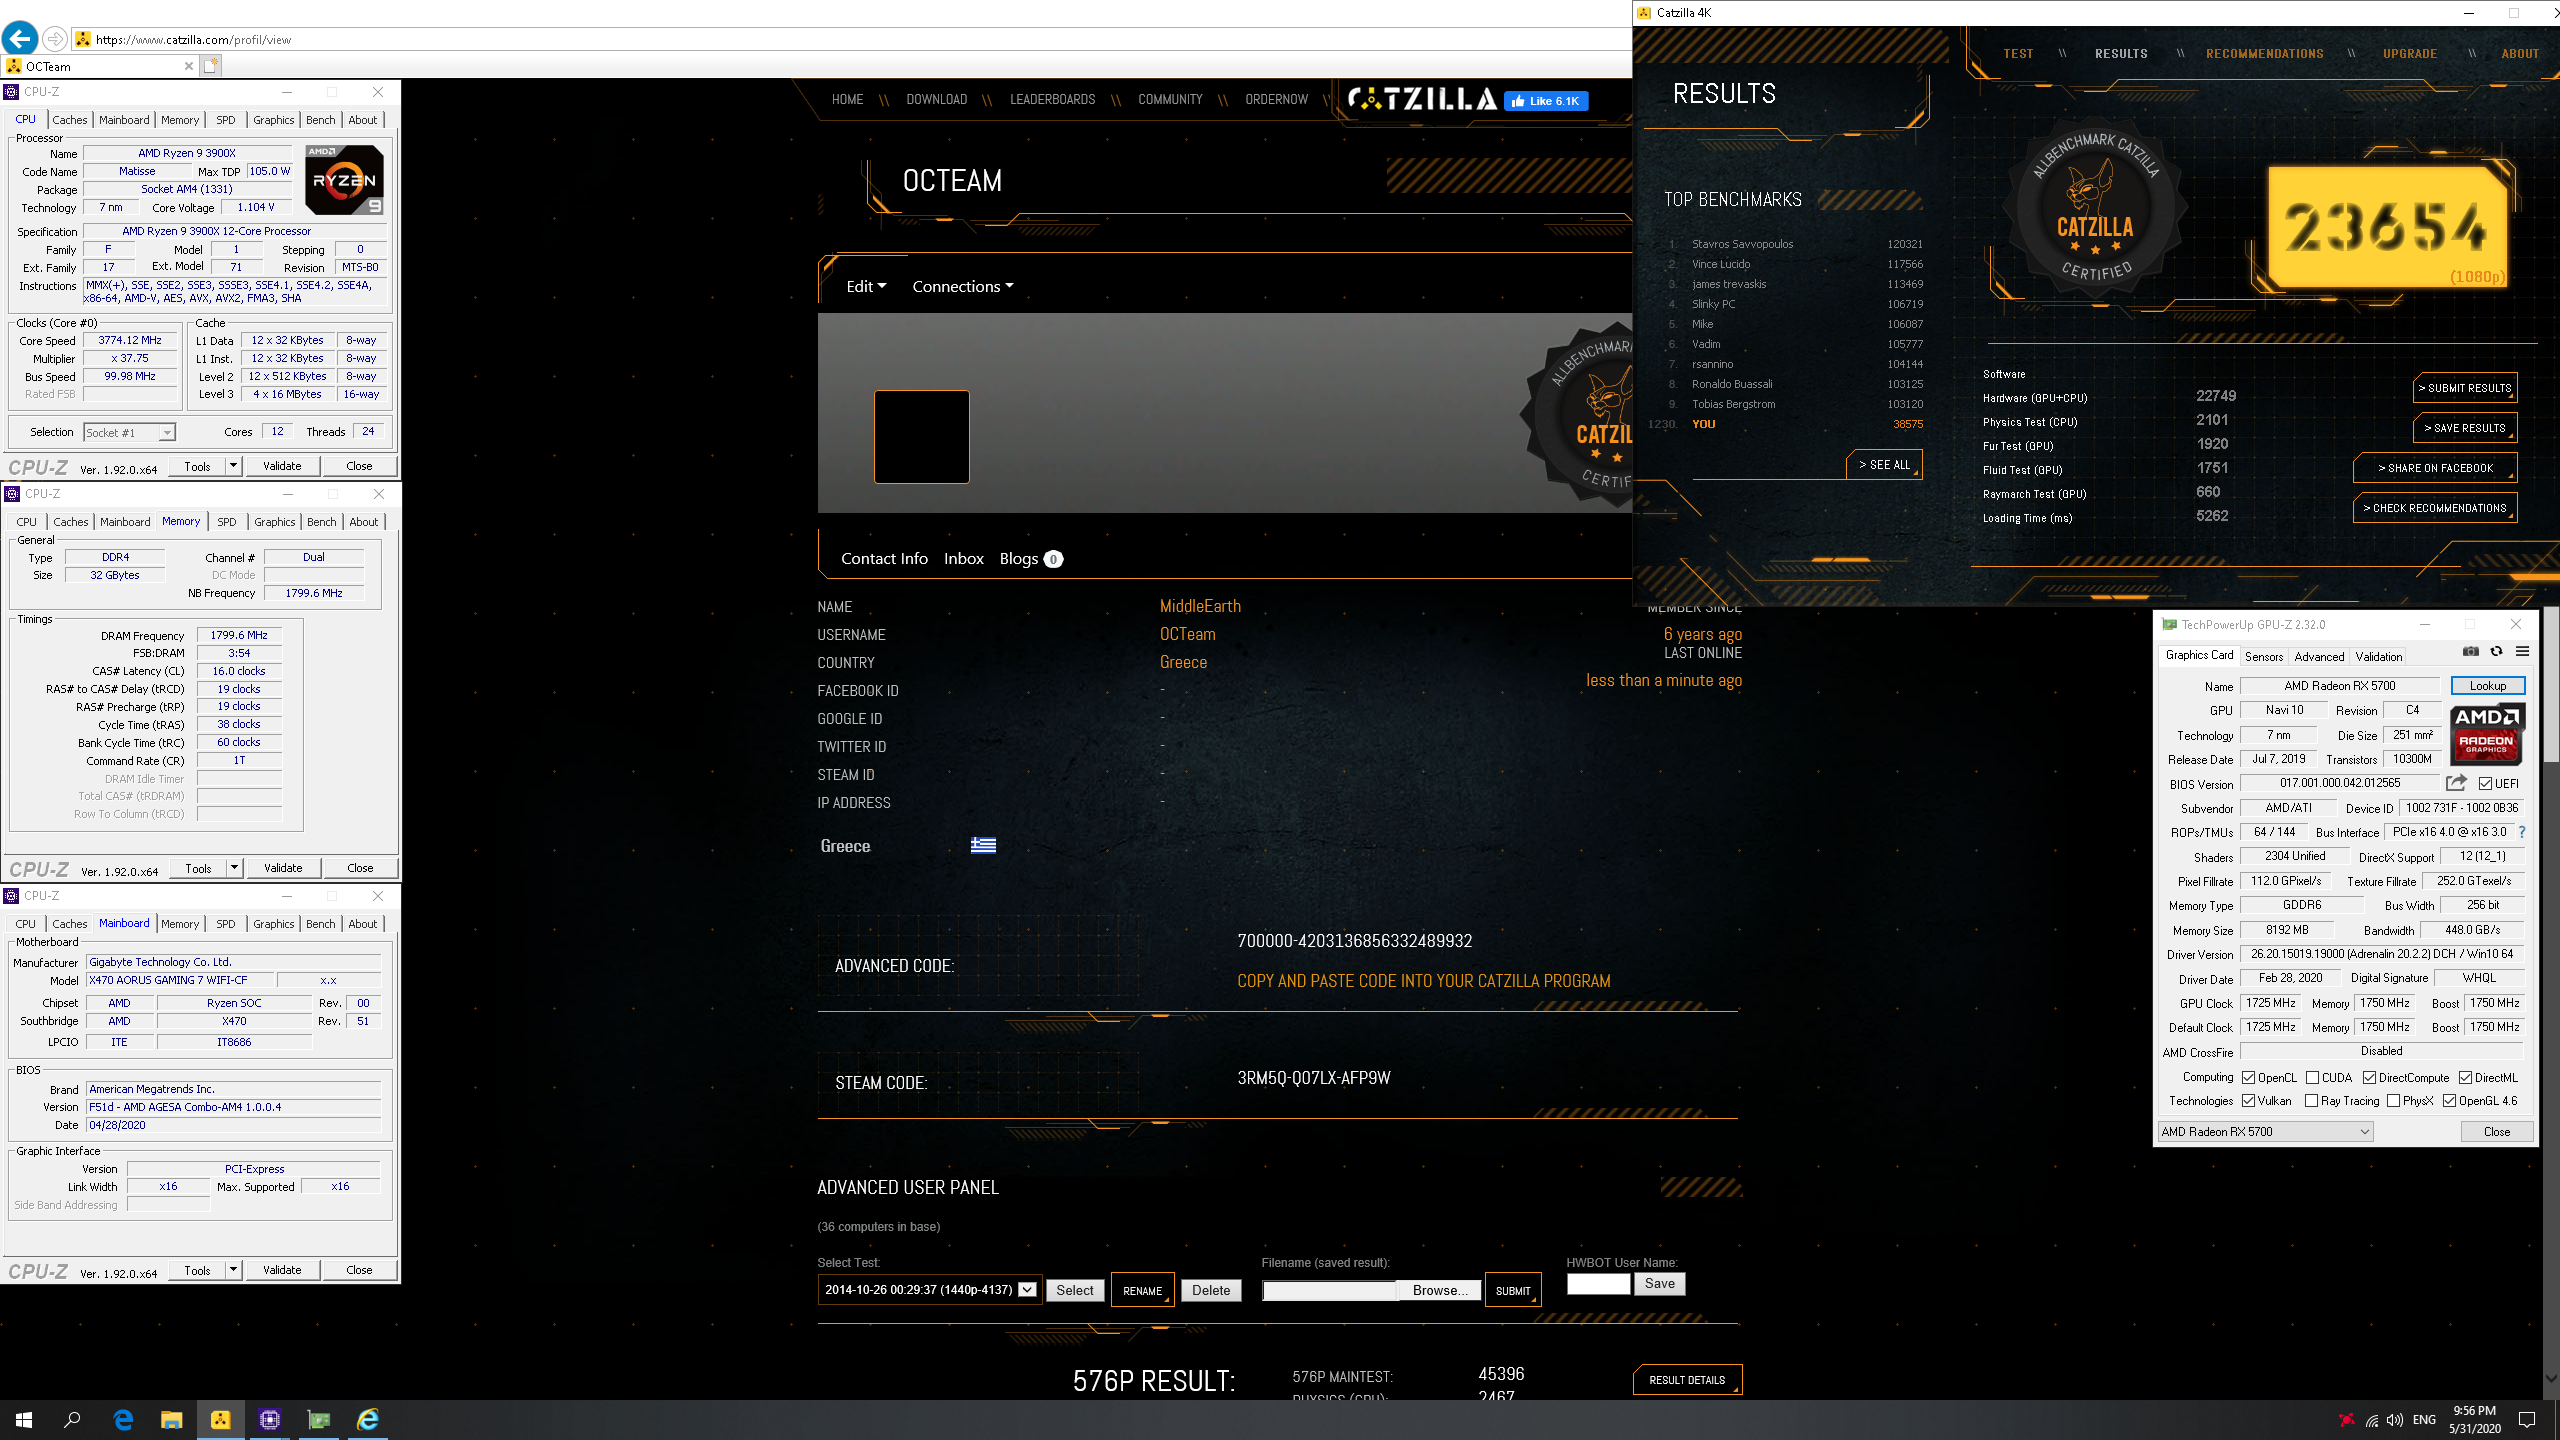
Task: Click See All under Top Benchmarks
Action: (x=1884, y=465)
